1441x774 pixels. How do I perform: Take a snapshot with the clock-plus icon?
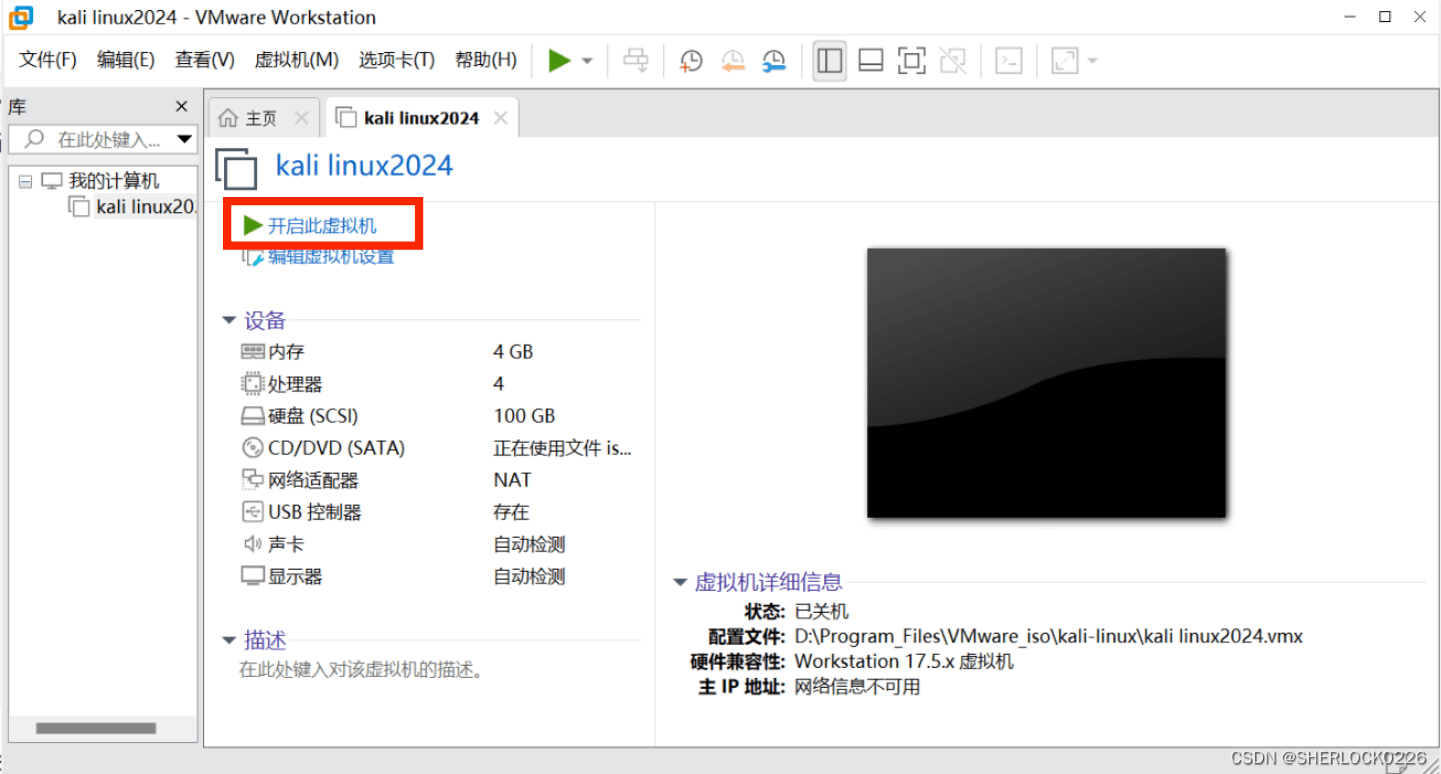pyautogui.click(x=691, y=61)
